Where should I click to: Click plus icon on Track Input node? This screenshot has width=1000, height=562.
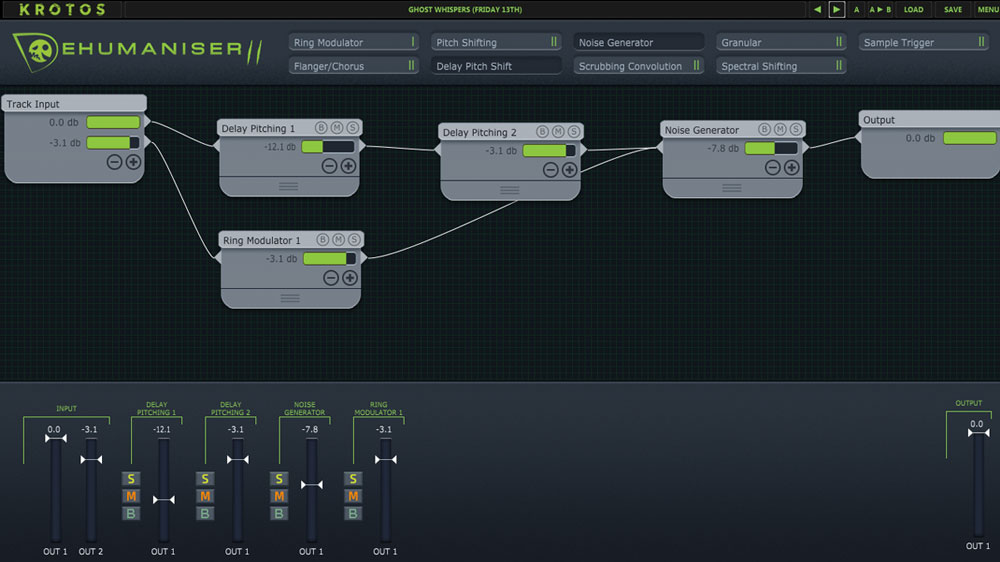133,162
